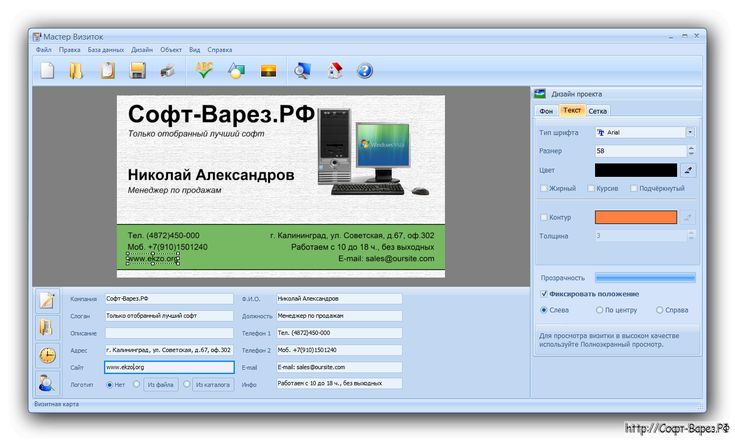Click the Должность input field
The width and height of the screenshot is (735, 441).
click(339, 316)
